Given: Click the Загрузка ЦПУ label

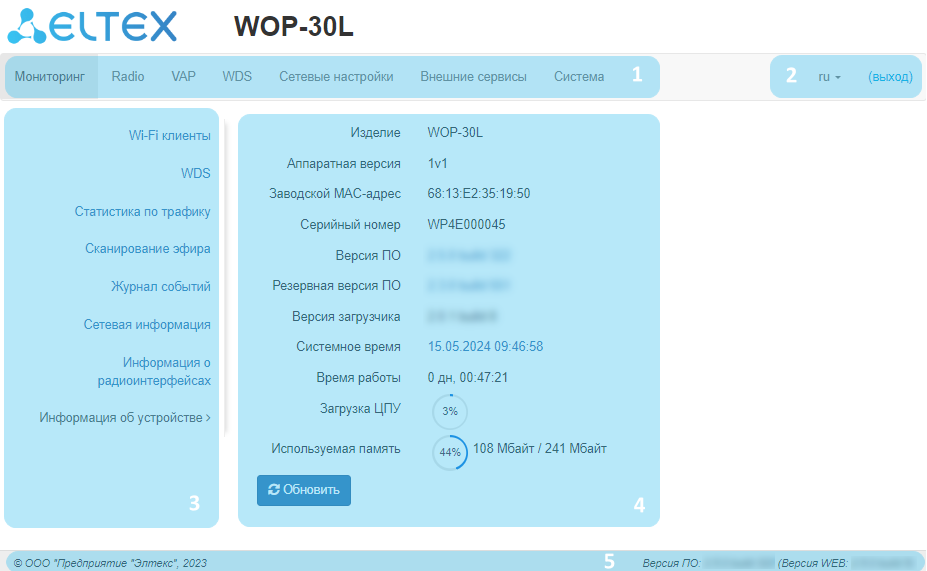Looking at the screenshot, I should click(360, 408).
